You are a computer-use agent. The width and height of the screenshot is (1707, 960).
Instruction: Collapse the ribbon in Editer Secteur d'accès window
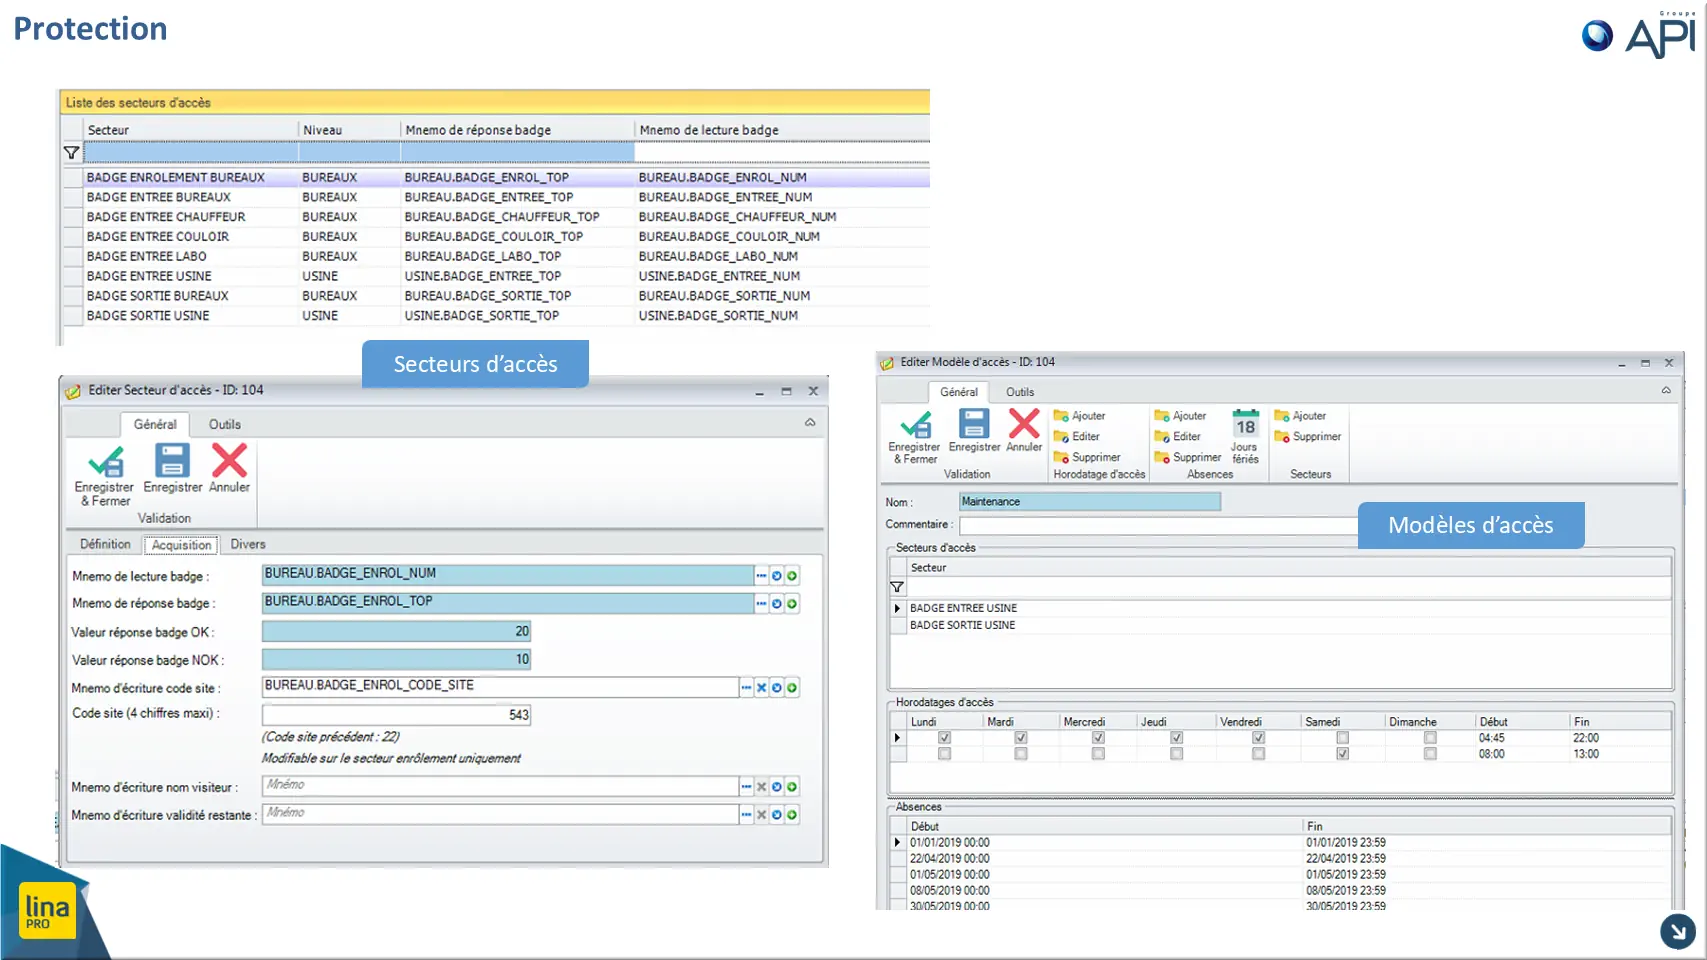810,423
